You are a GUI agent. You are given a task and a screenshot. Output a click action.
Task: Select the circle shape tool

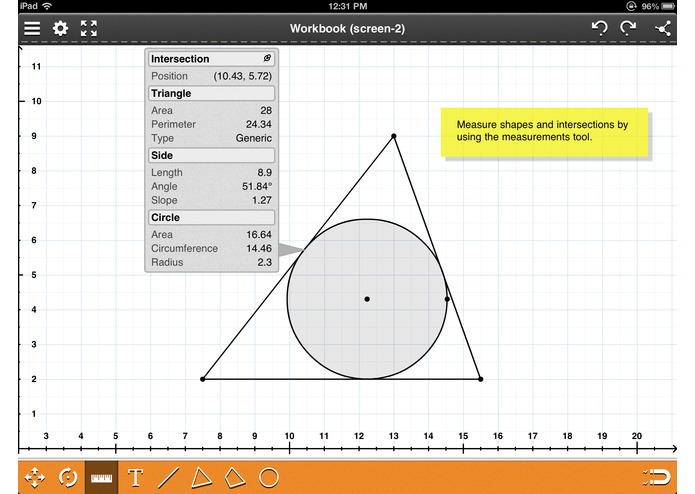269,478
